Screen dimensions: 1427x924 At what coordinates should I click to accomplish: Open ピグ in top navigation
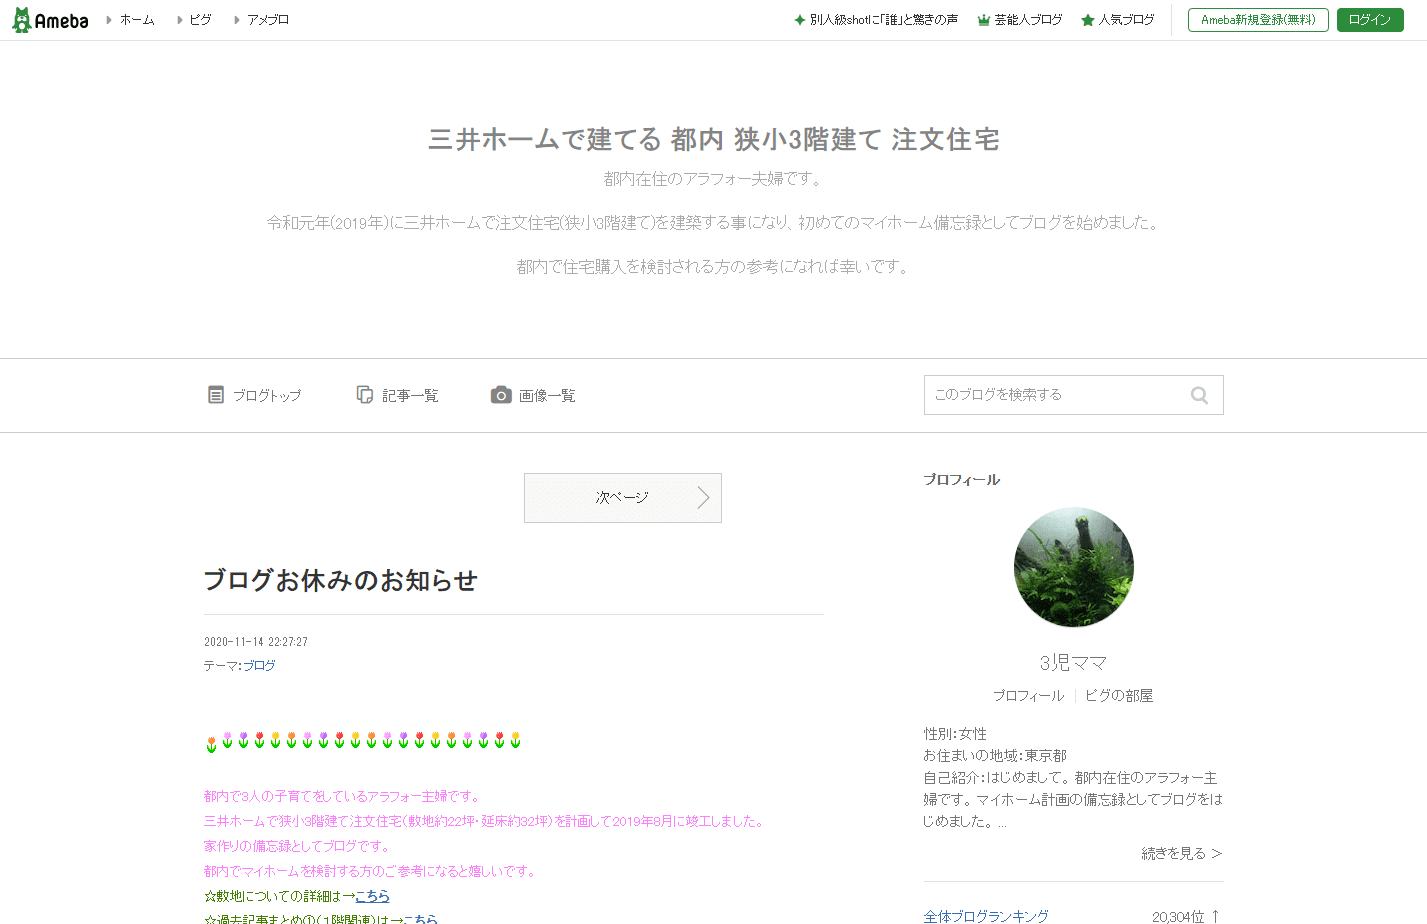(200, 20)
